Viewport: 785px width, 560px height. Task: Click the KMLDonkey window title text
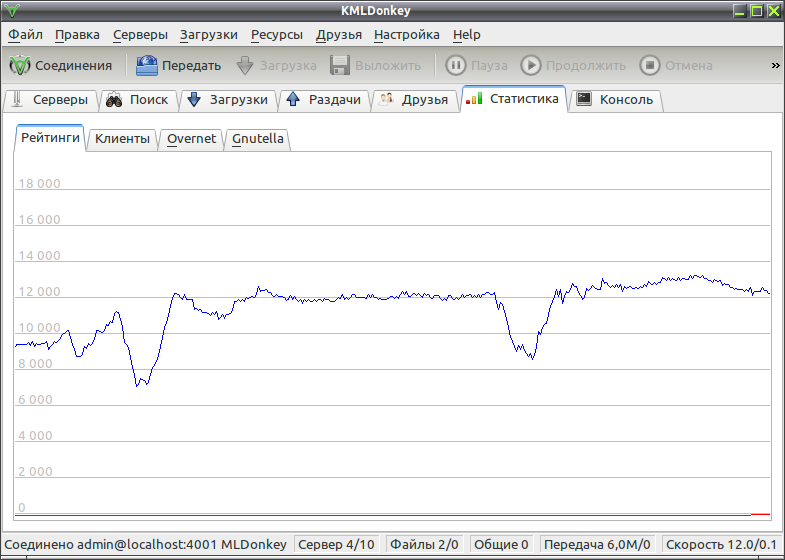click(x=375, y=11)
